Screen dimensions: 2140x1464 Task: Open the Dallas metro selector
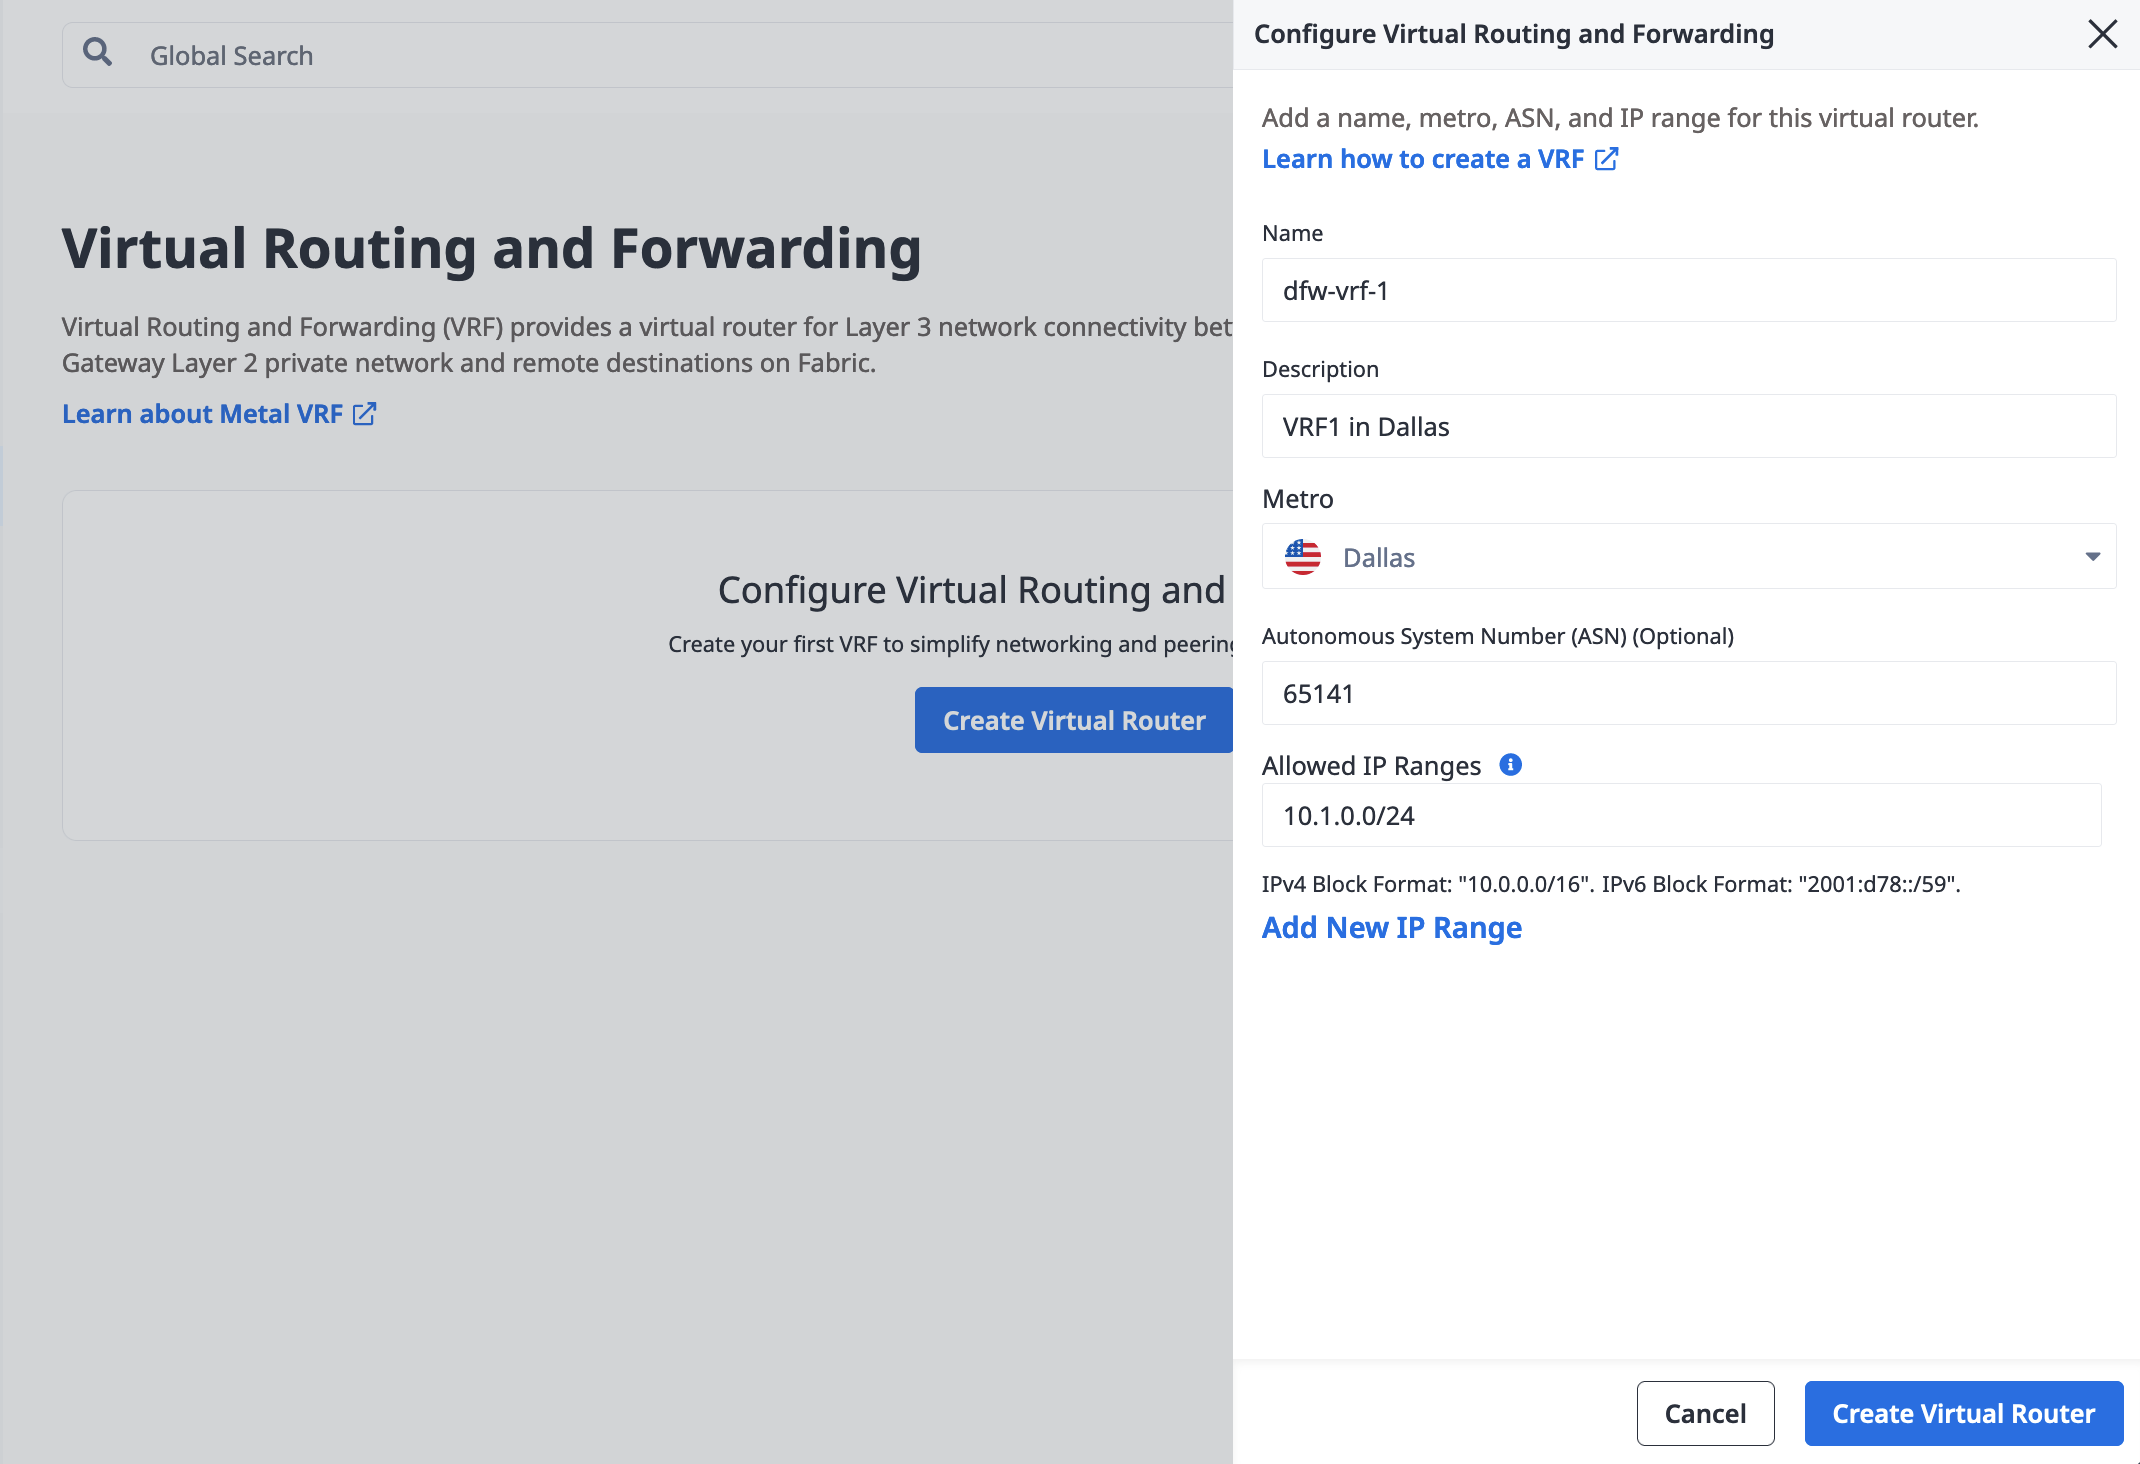tap(1689, 557)
